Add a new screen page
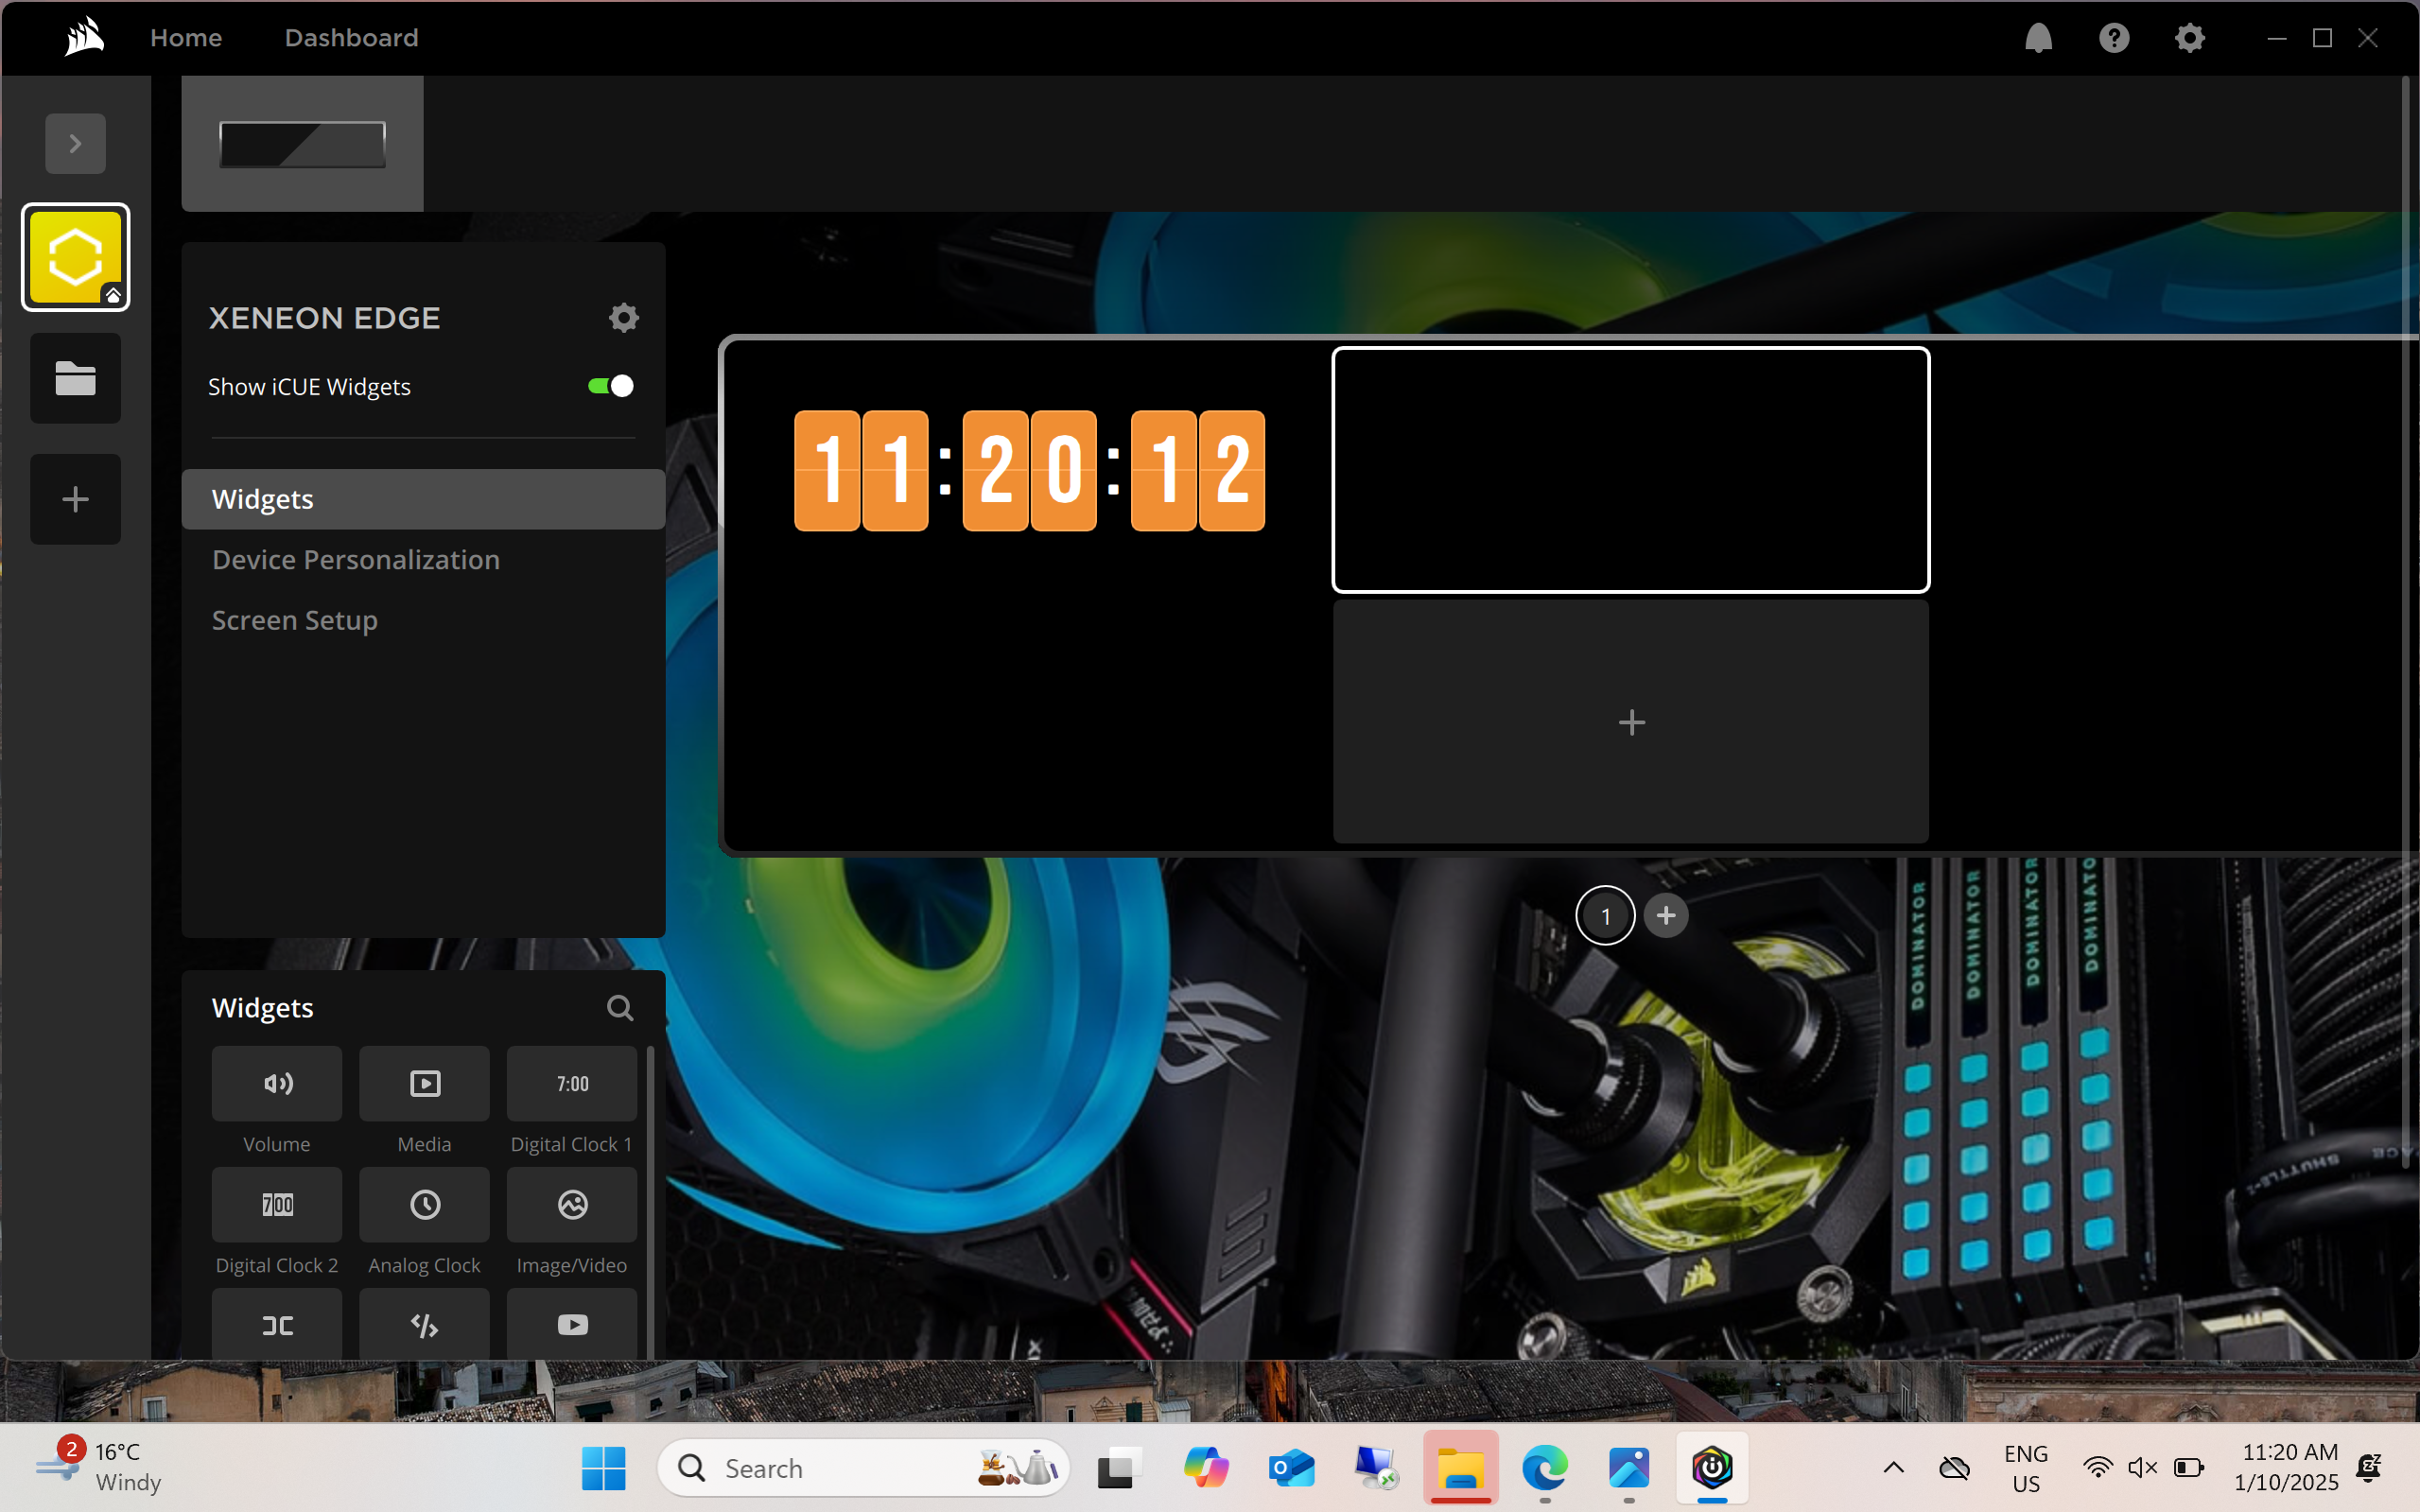 [x=1665, y=915]
